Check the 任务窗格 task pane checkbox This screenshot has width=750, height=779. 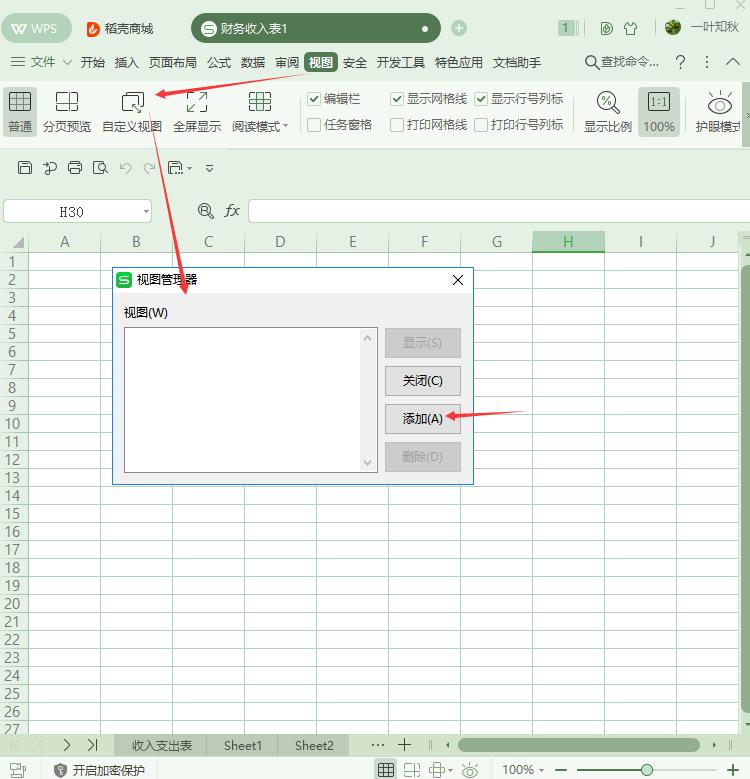tap(313, 125)
